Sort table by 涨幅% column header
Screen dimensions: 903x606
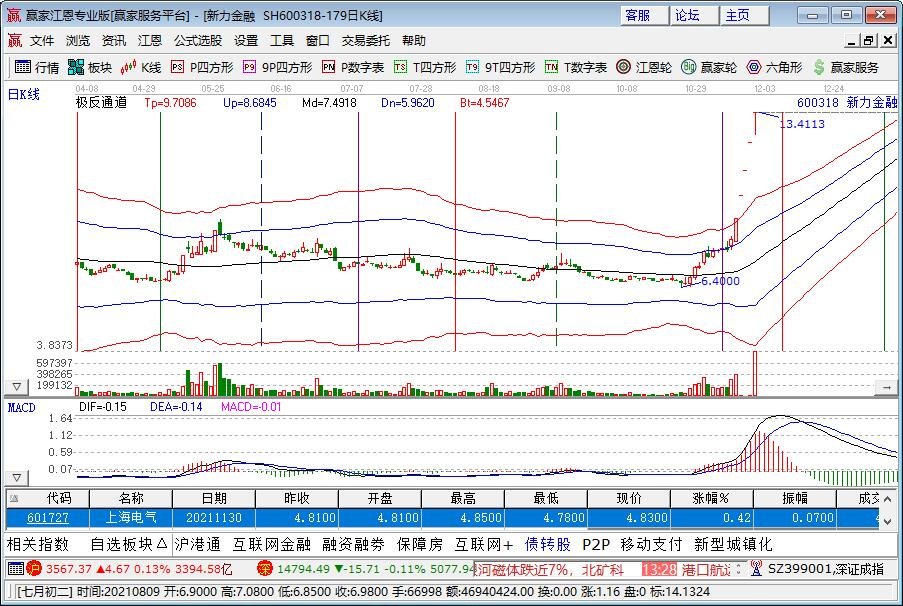point(712,498)
